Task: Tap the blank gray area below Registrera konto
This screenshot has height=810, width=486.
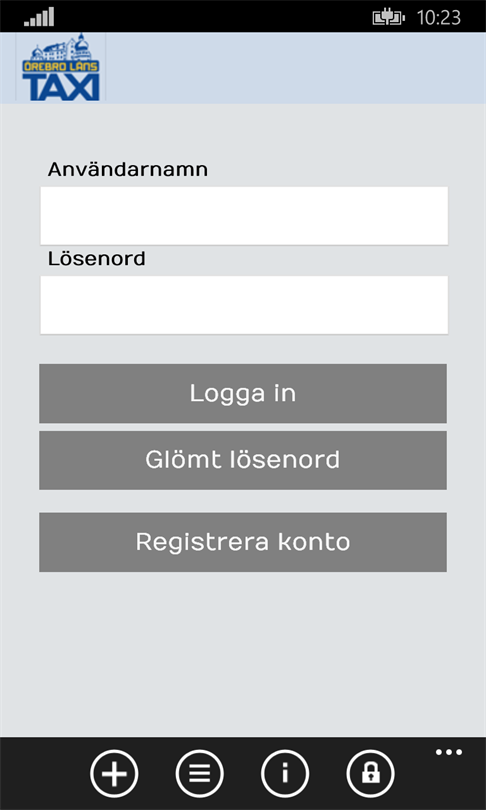Action: [243, 653]
